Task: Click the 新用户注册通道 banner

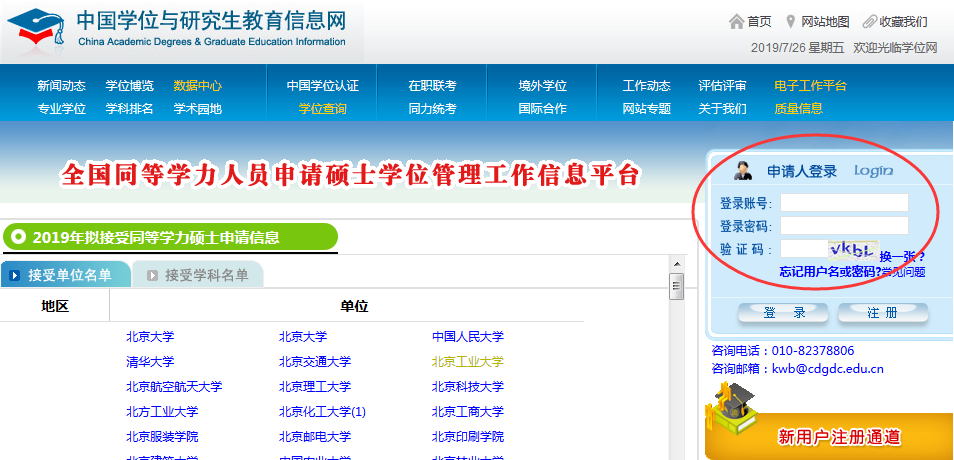Action: pyautogui.click(x=829, y=436)
